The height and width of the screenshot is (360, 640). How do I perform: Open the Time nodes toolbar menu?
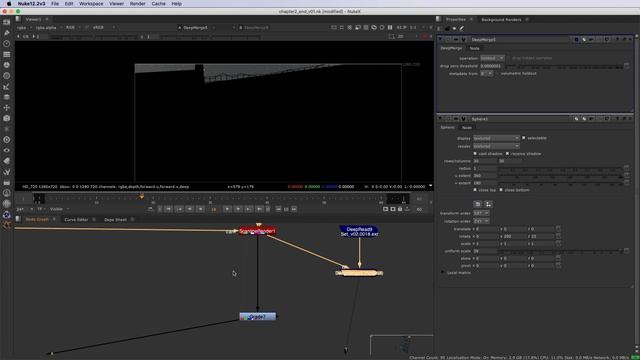(x=7, y=43)
